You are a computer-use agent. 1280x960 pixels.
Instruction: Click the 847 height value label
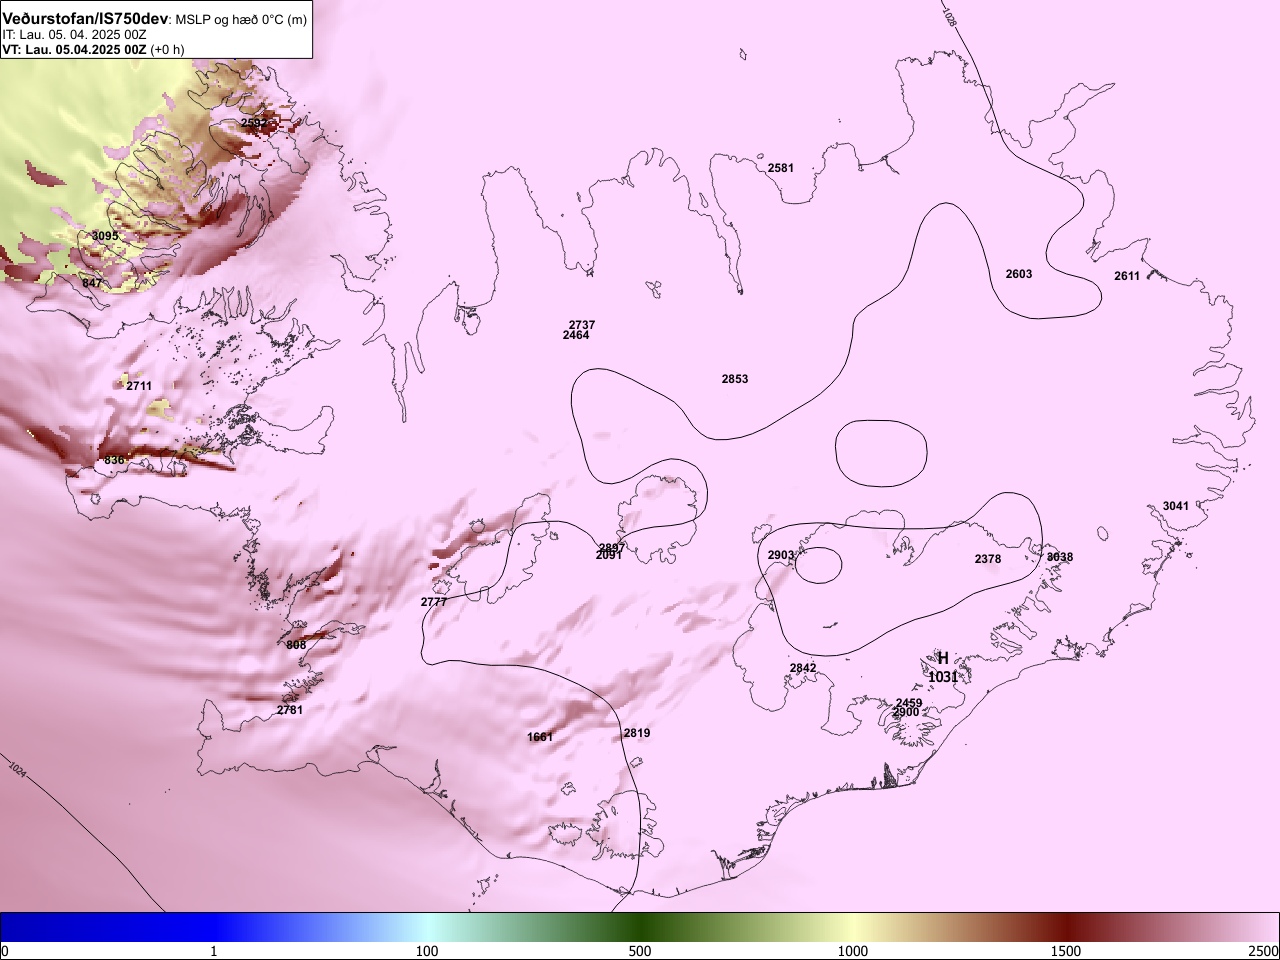click(x=92, y=283)
